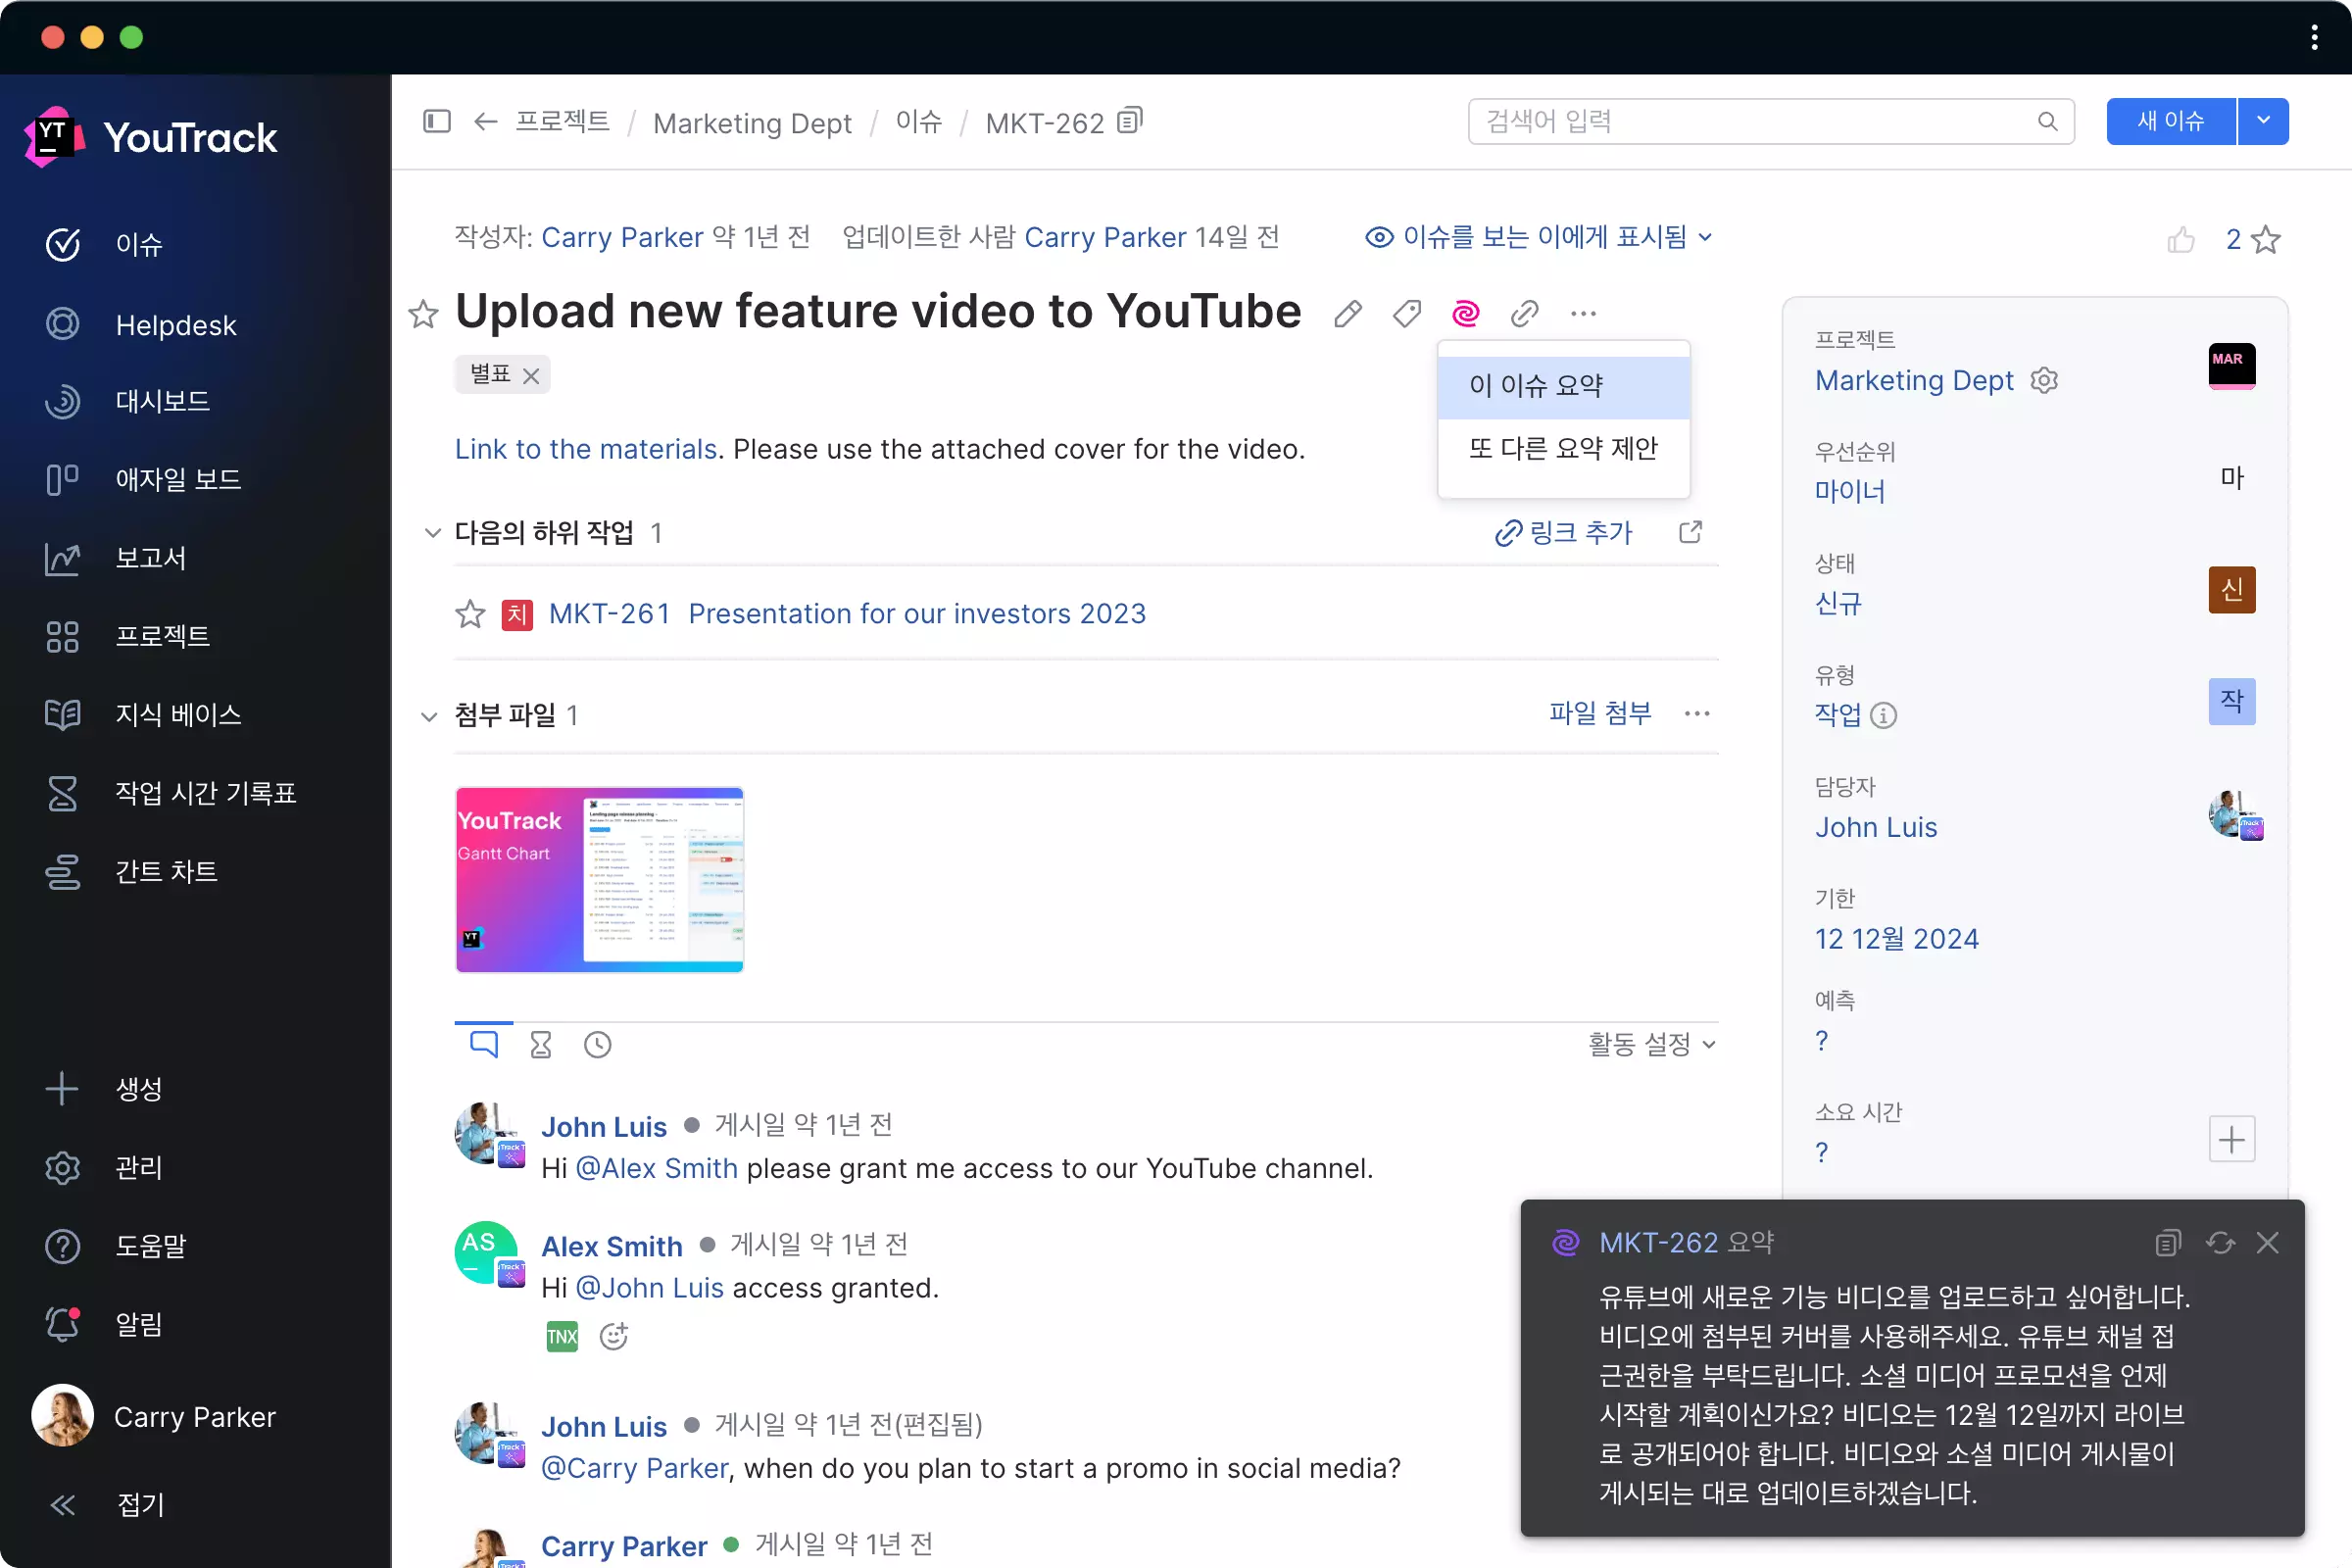Open the AI assistant icon beside the title
The height and width of the screenshot is (1568, 2352).
click(1465, 313)
